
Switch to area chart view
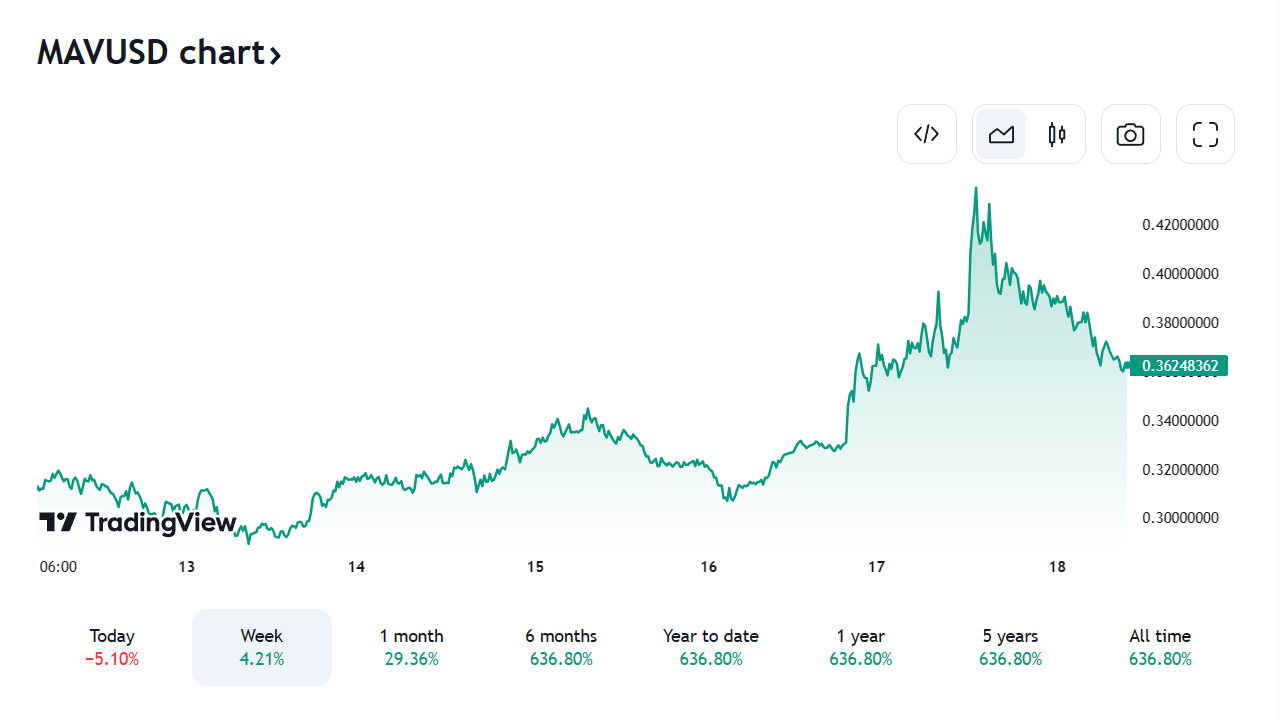point(1001,134)
